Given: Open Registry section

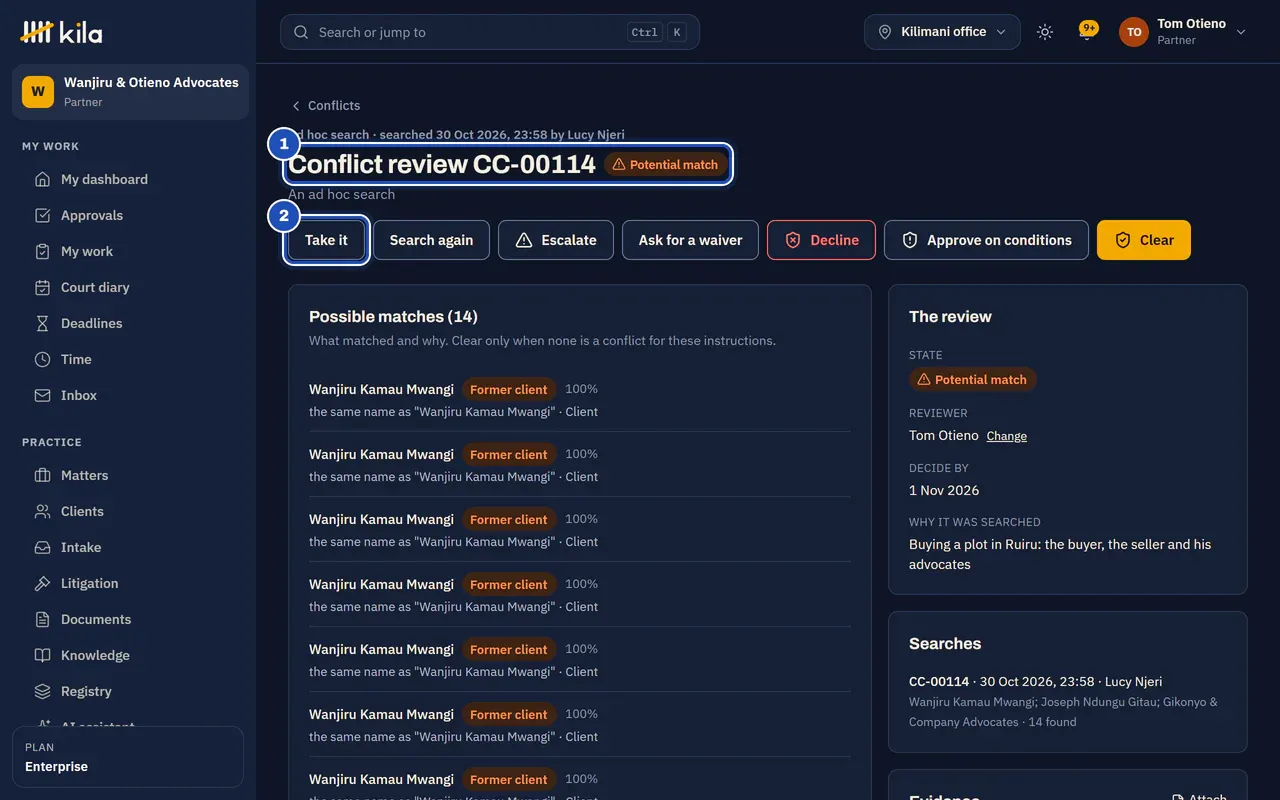Looking at the screenshot, I should point(128,691).
